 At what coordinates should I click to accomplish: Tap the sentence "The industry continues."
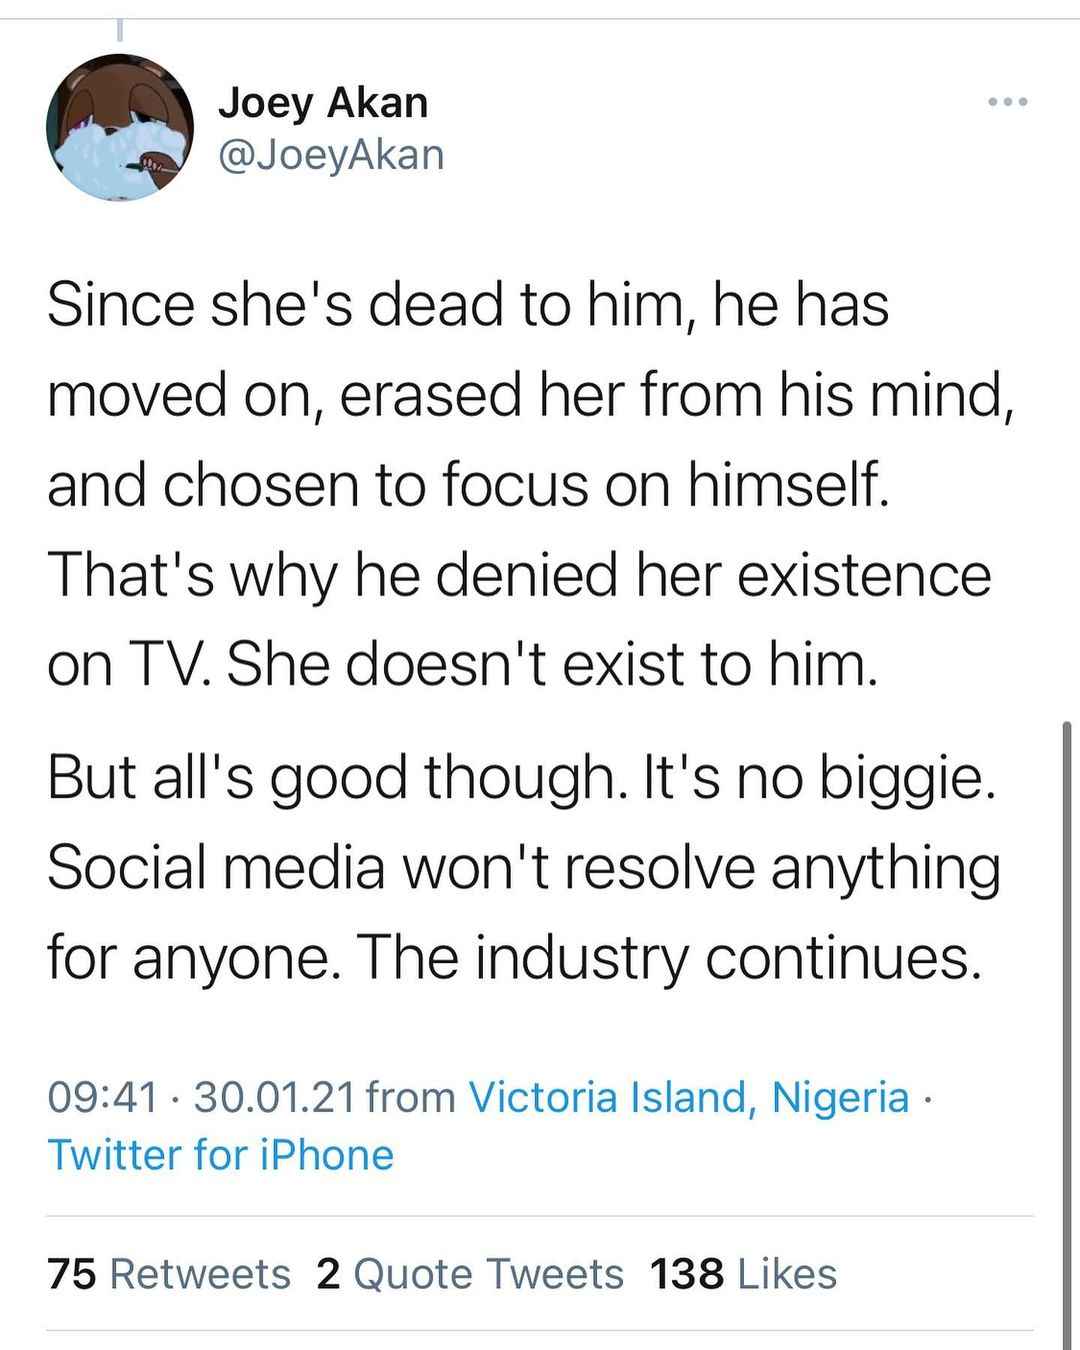665,958
